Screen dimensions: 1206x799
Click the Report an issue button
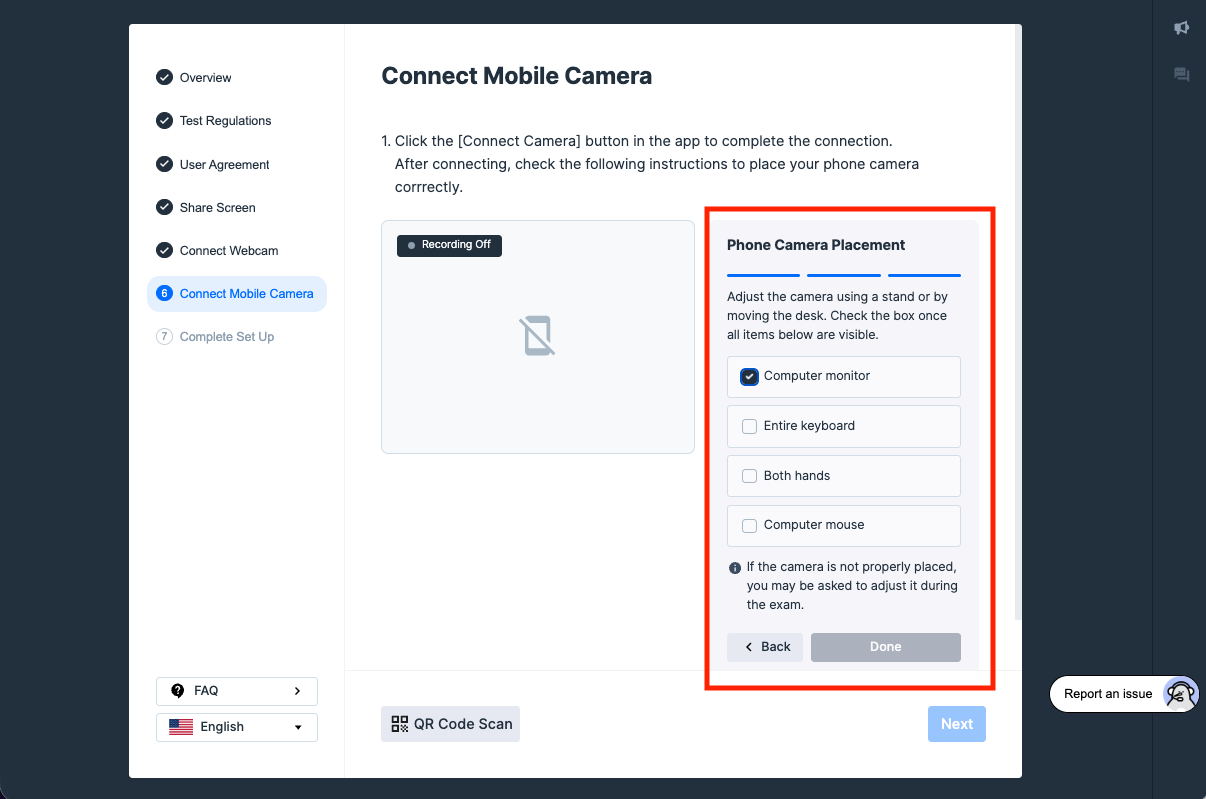1107,694
